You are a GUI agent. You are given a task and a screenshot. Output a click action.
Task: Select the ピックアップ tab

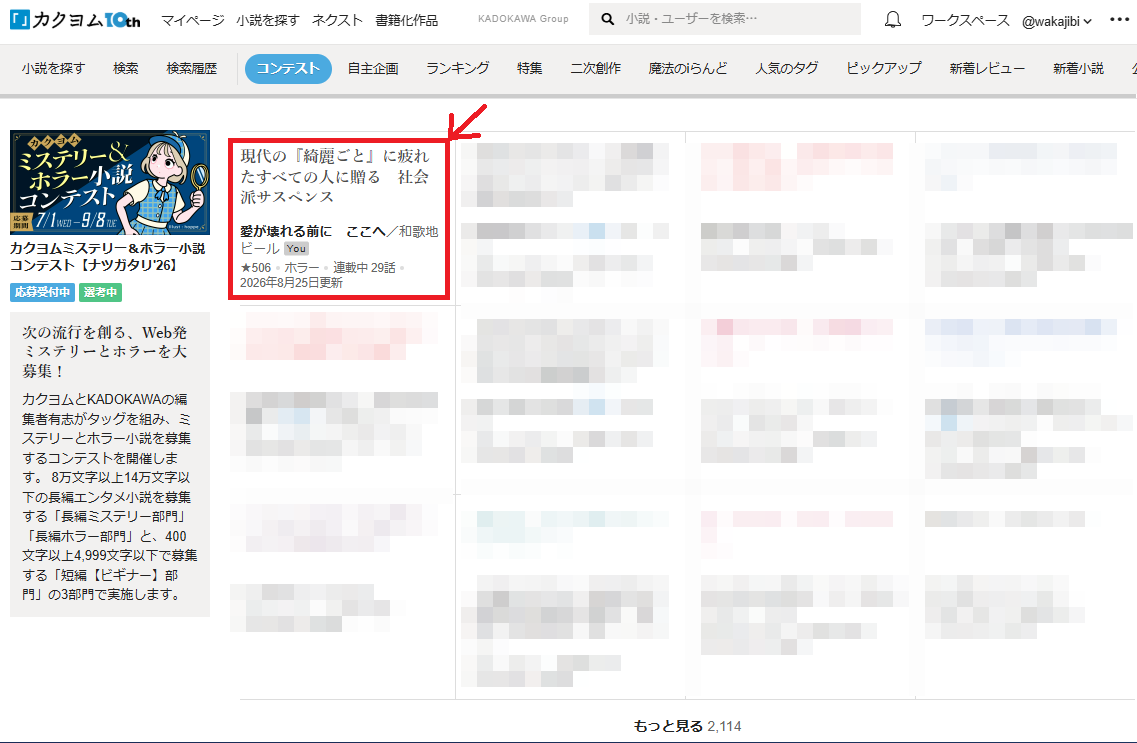coord(884,68)
